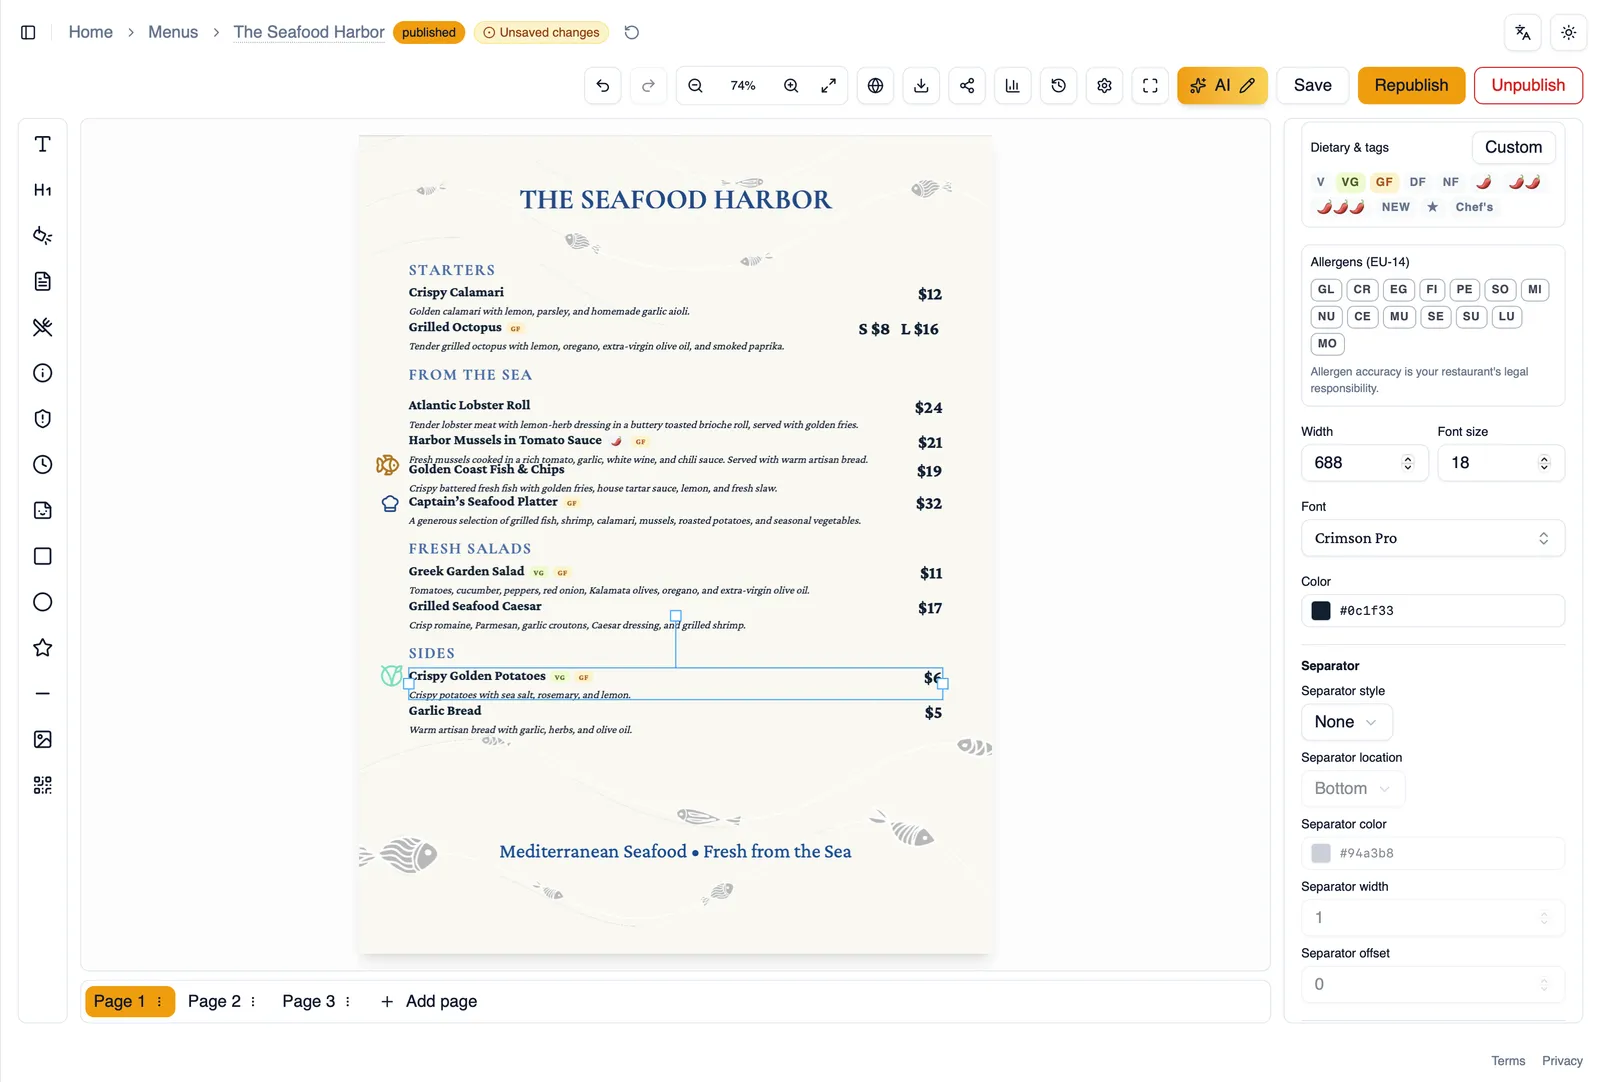
Task: Toggle the DF dietary tag
Action: tap(1417, 182)
